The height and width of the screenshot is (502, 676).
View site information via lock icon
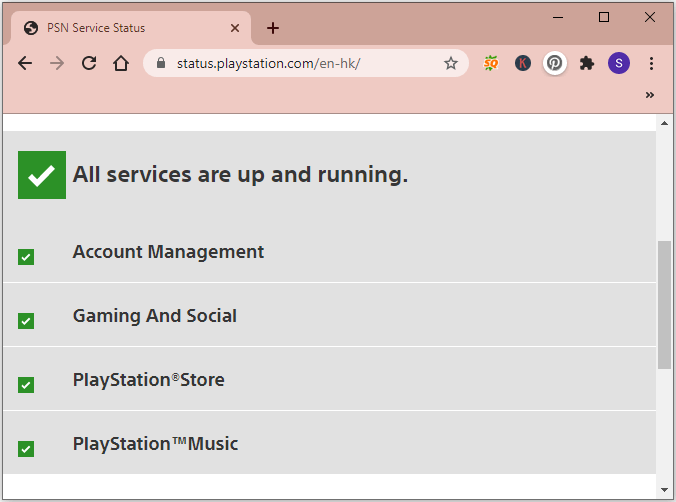pos(161,63)
